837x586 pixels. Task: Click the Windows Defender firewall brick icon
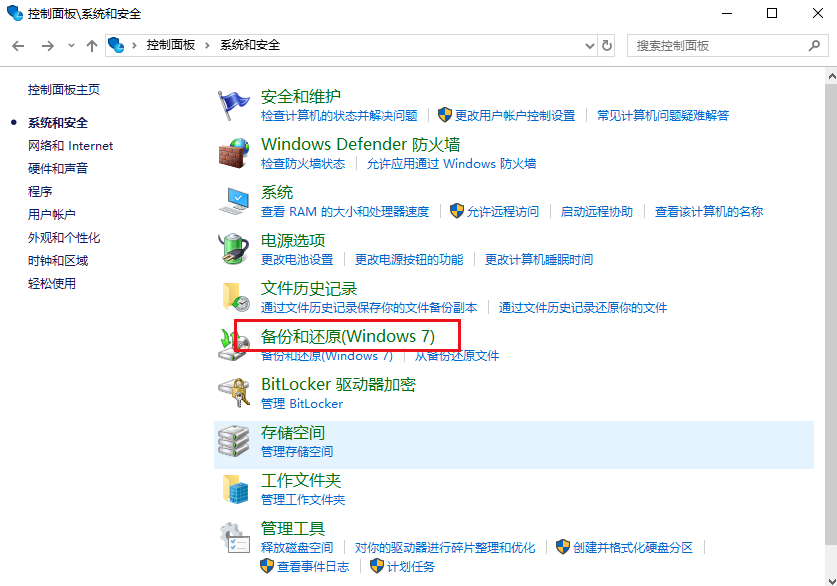tap(233, 153)
